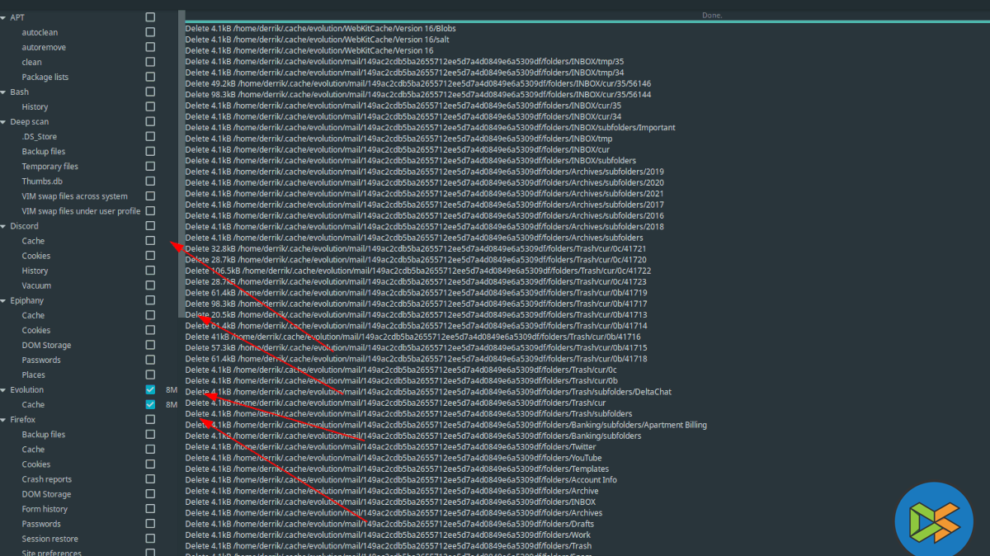
Task: Enable the autoremove checkbox
Action: pos(150,47)
